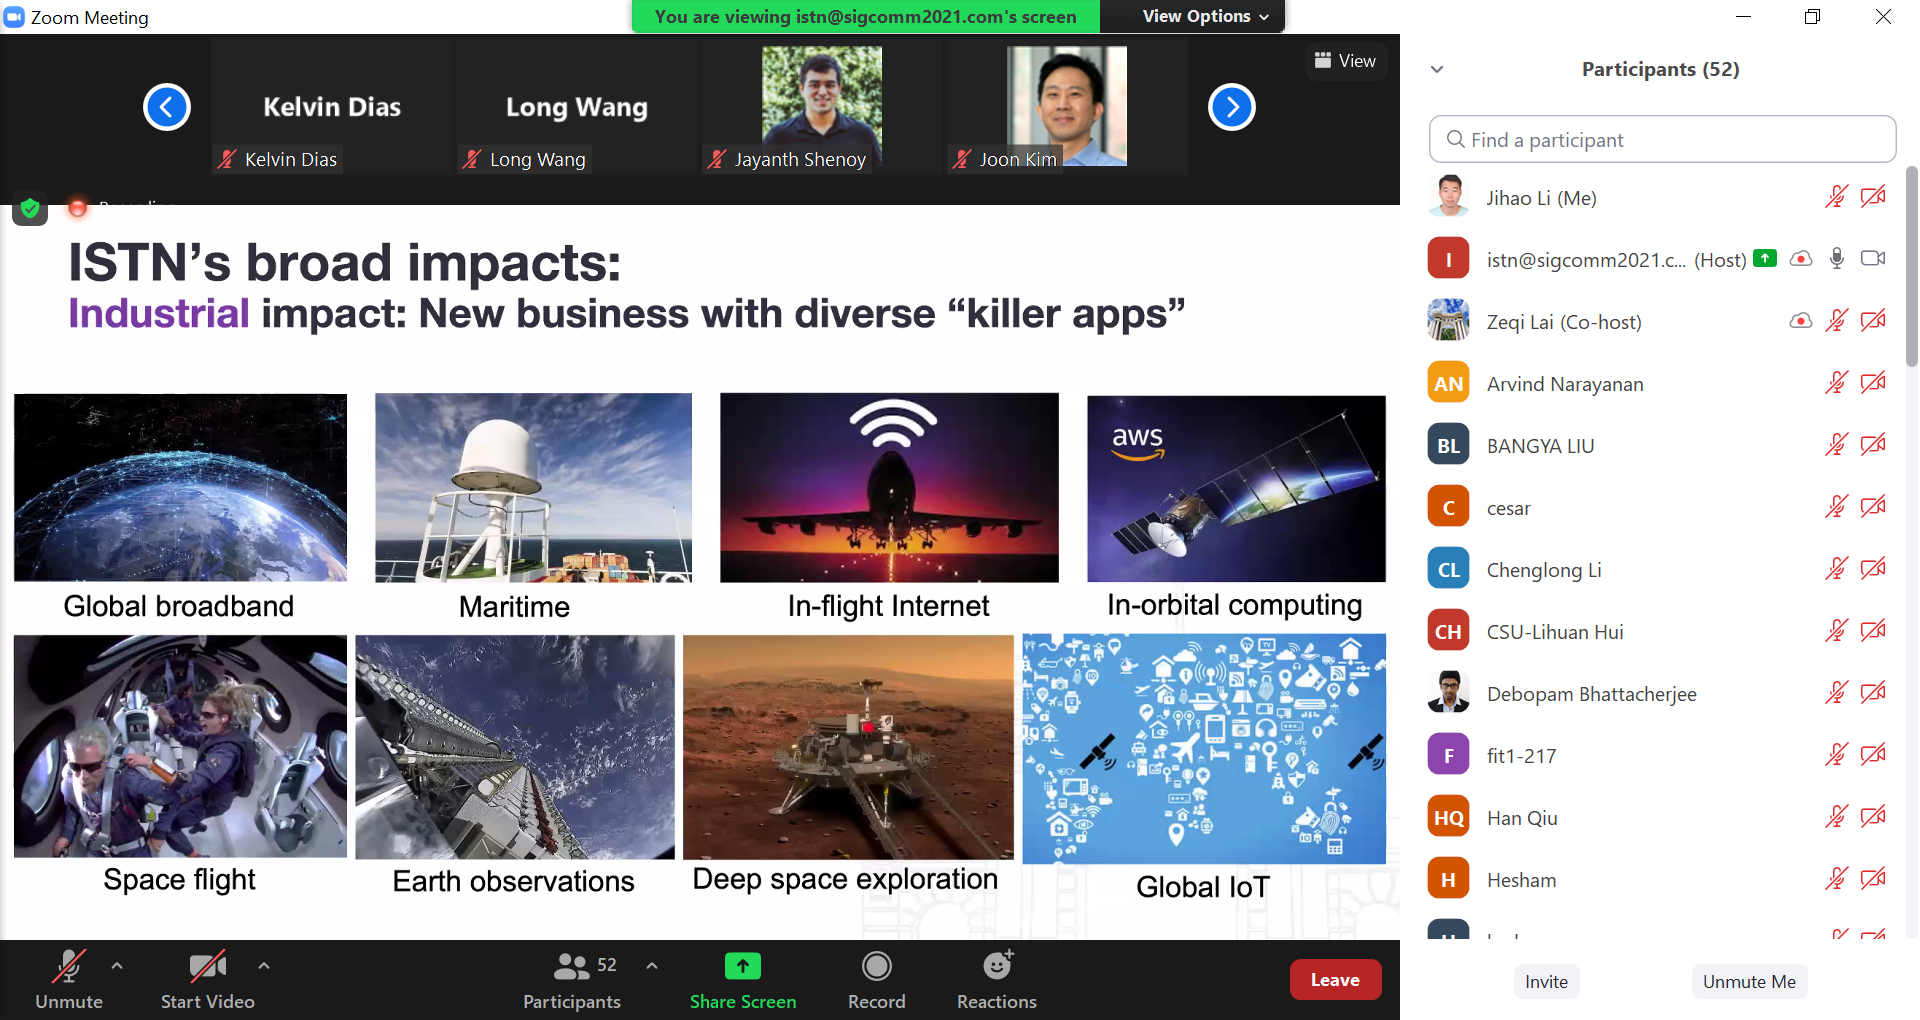Open the Reactions emoji menu
Viewport: 1920px width, 1020px height.
tap(997, 966)
